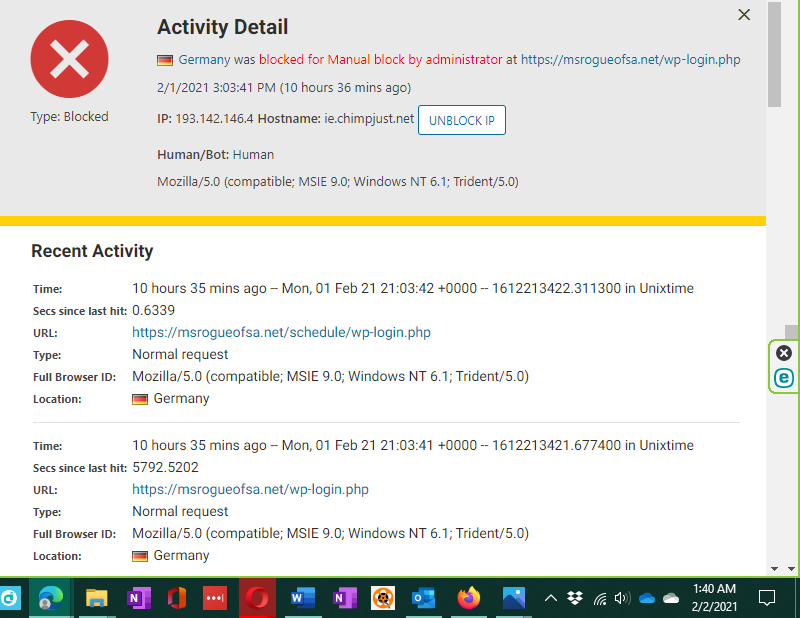This screenshot has height=618, width=800.
Task: Click the red Blocked status icon
Action: click(69, 59)
